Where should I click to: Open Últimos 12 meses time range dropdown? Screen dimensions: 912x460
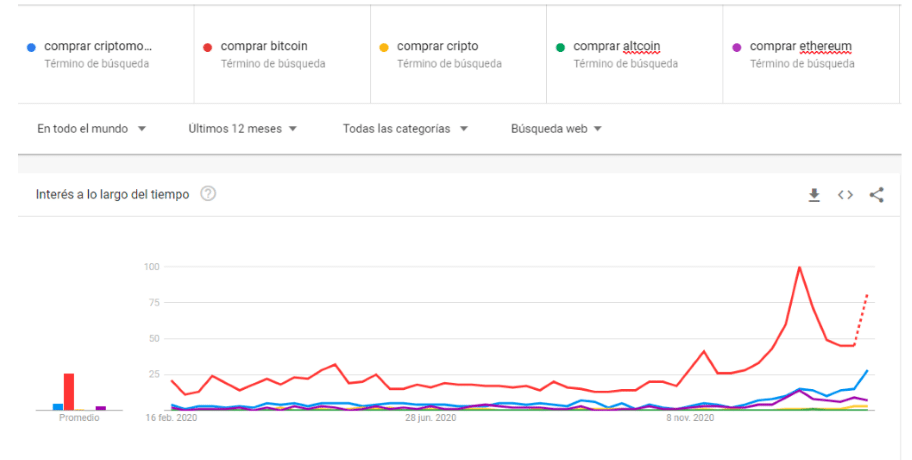point(242,129)
